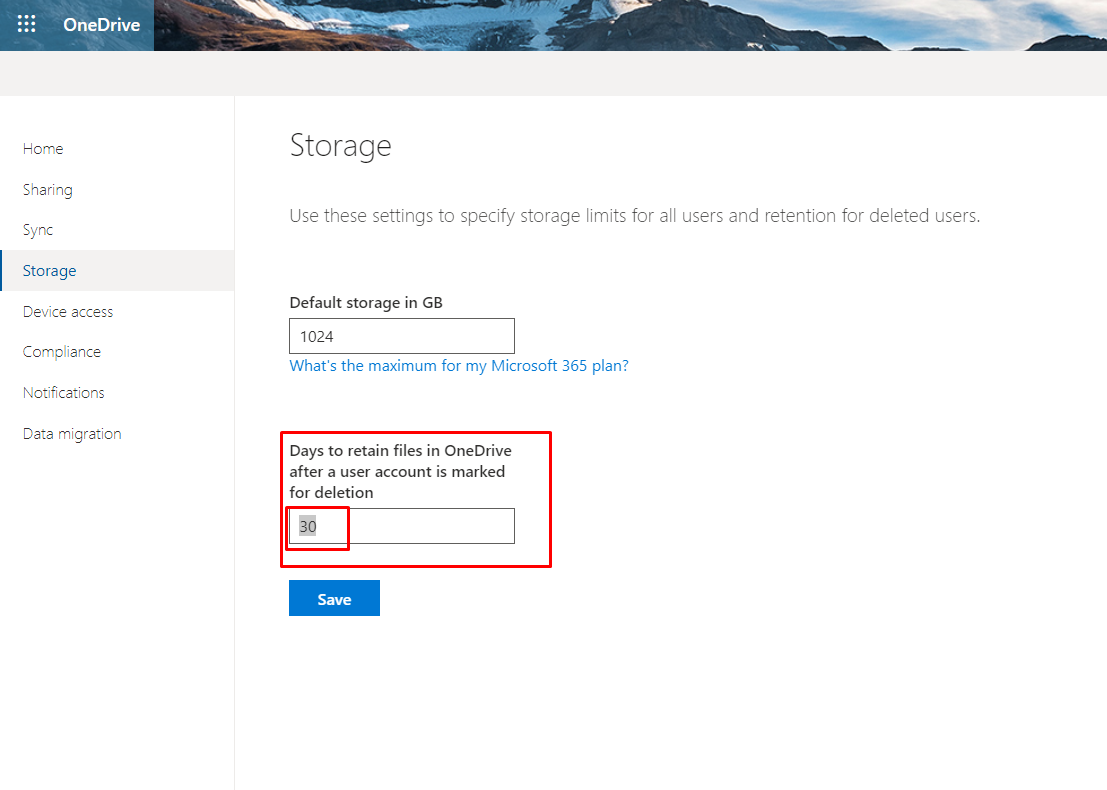Open the Compliance page
The image size is (1107, 790).
point(61,352)
